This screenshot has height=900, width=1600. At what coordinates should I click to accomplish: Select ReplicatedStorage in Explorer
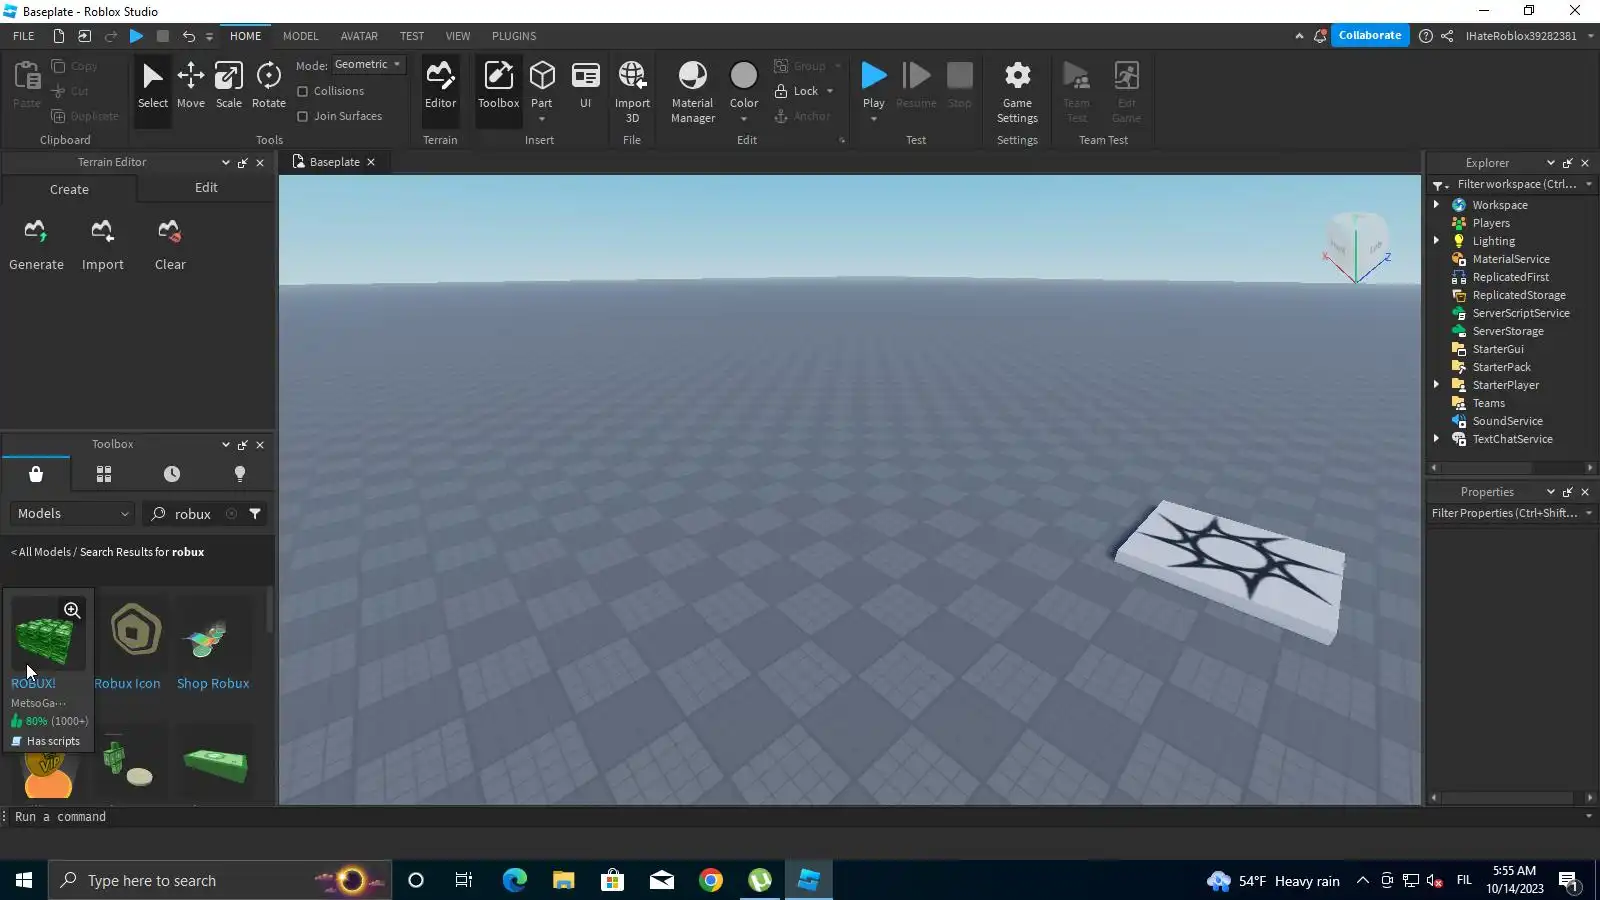click(x=1518, y=295)
